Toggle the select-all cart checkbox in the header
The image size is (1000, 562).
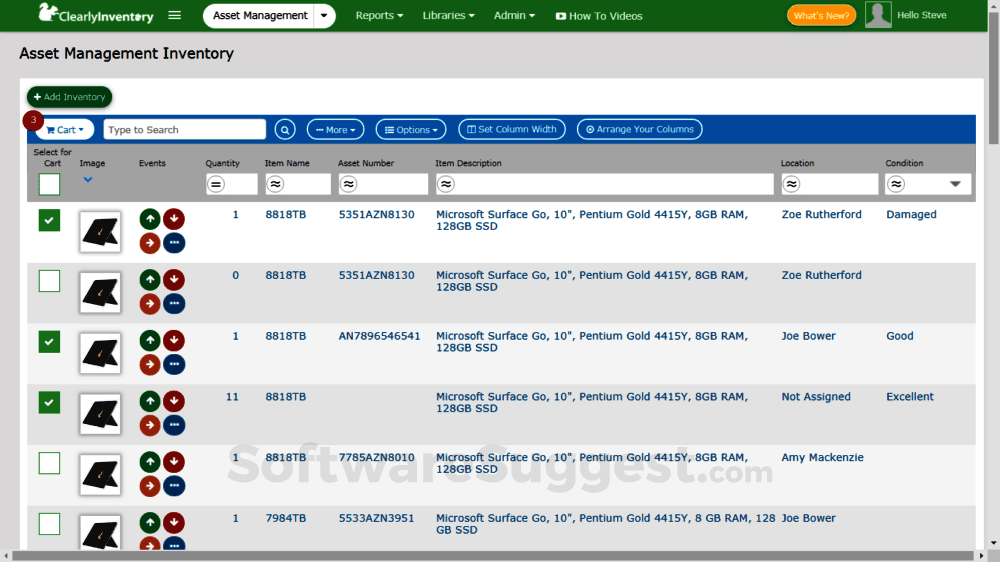(x=49, y=184)
